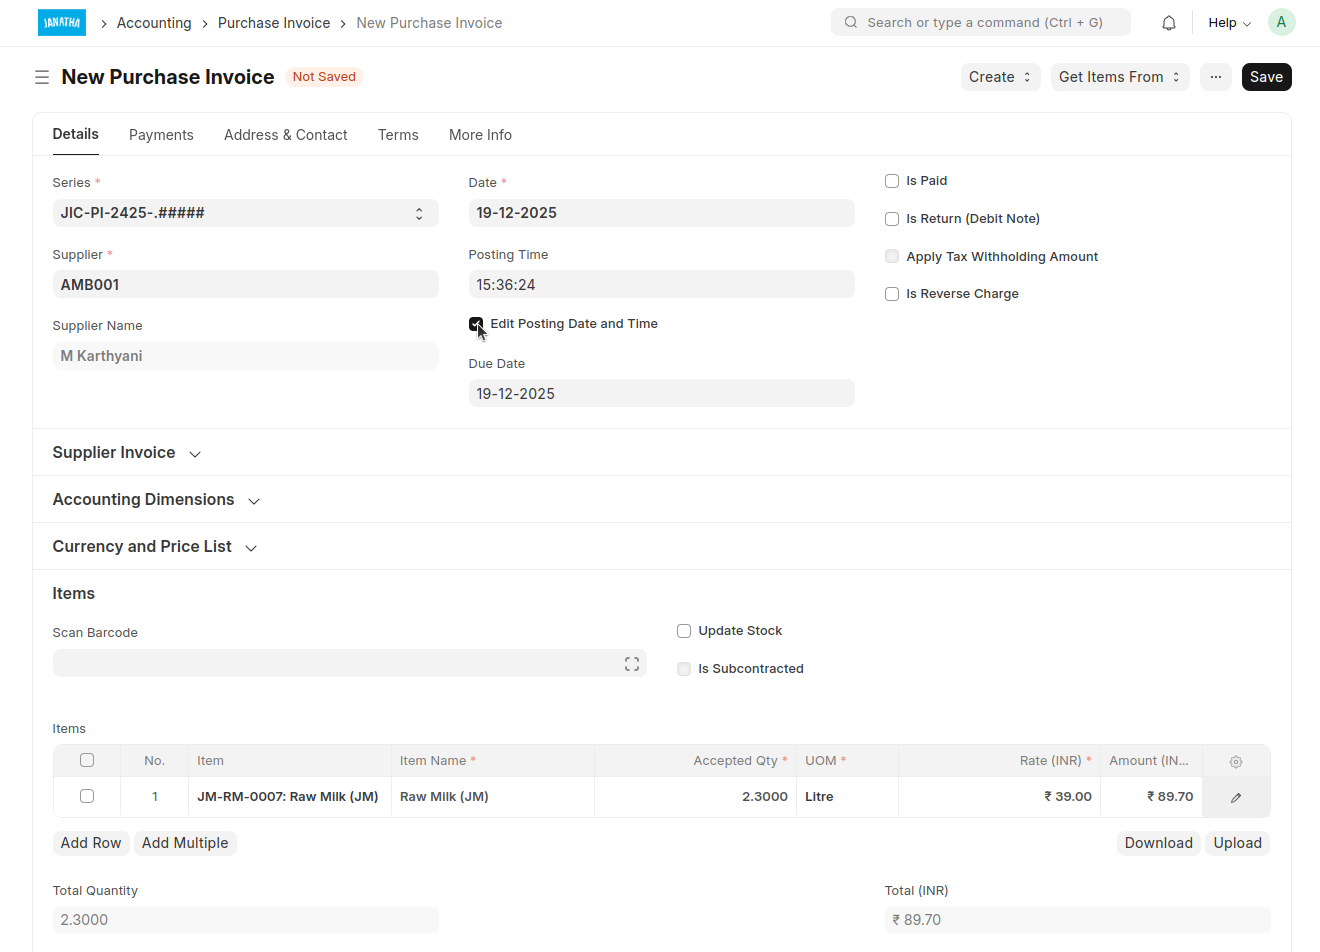Click the barcode scan icon
The image size is (1320, 952).
tap(631, 664)
